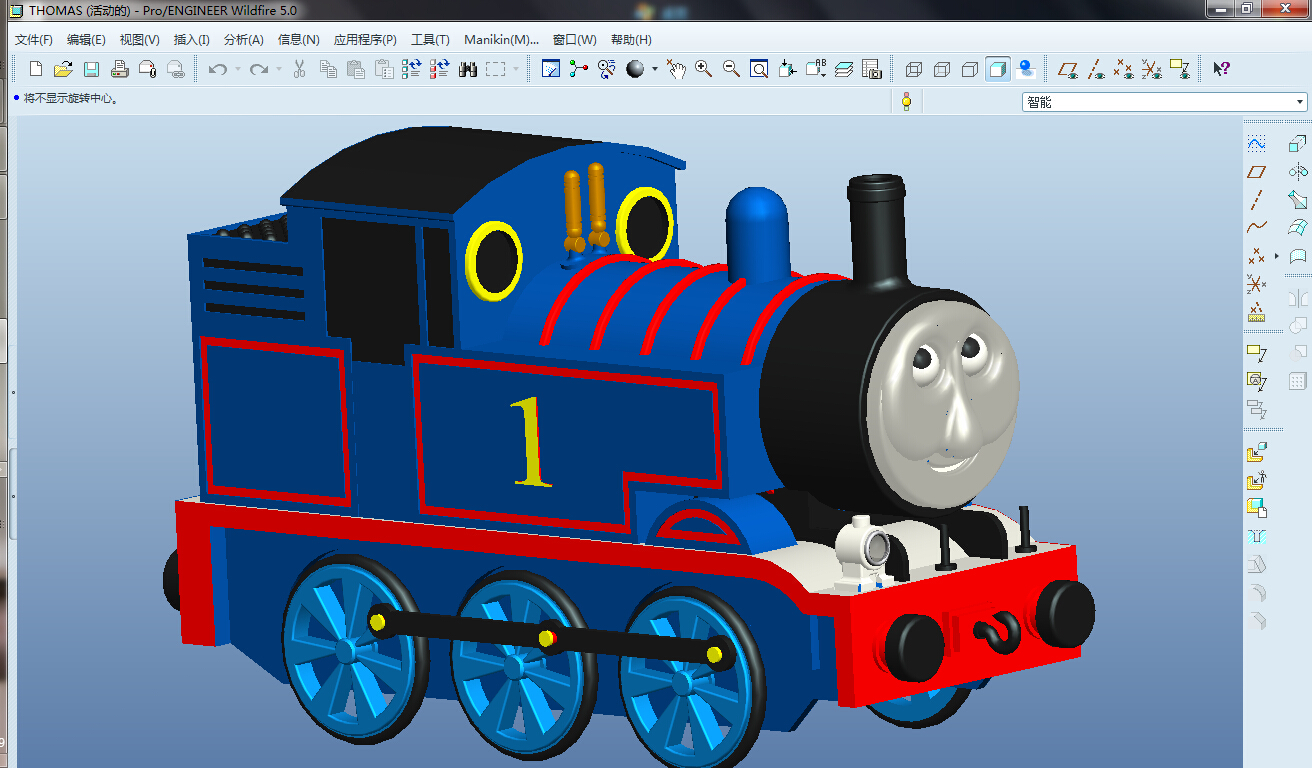Switch to No Hidden display style
The height and width of the screenshot is (768, 1312).
(969, 69)
